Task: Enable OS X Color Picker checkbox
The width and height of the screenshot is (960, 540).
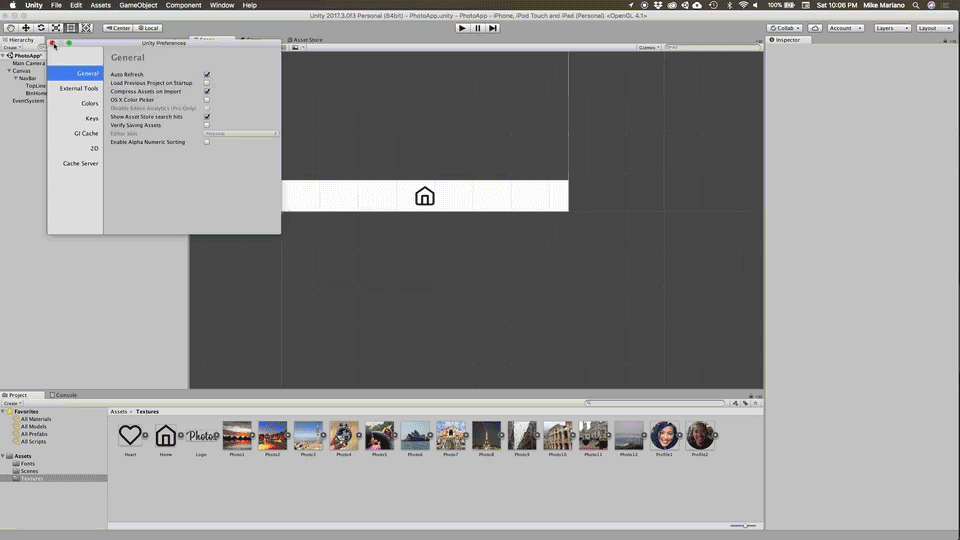Action: click(207, 100)
